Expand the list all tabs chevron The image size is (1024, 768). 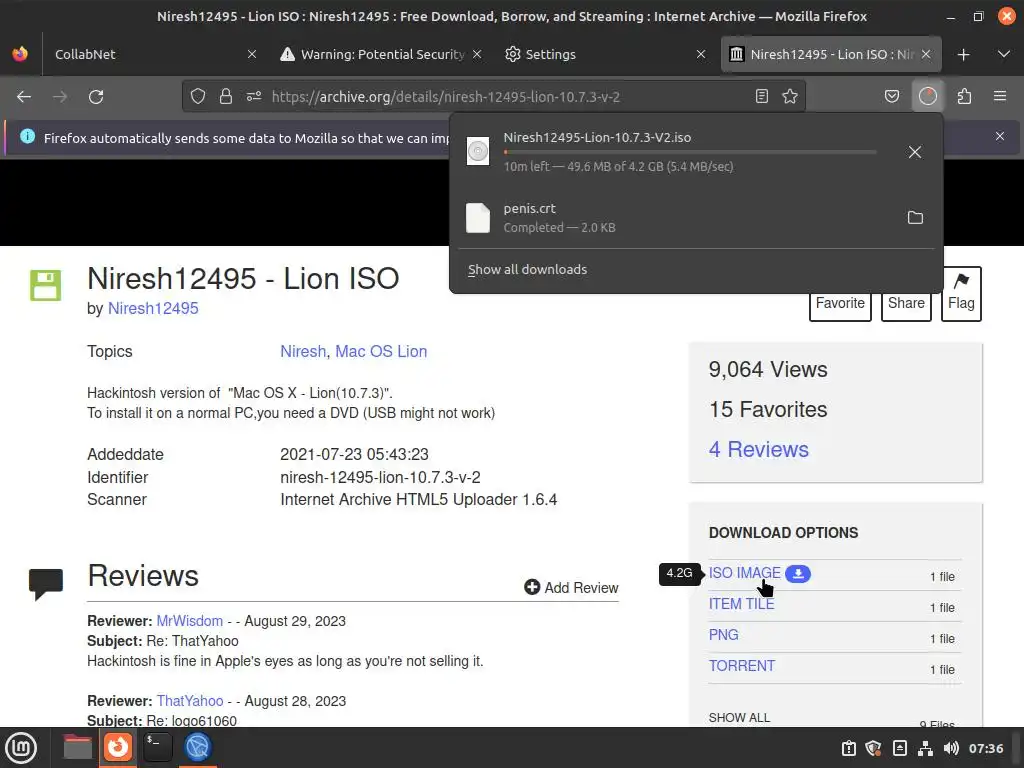(x=1004, y=54)
